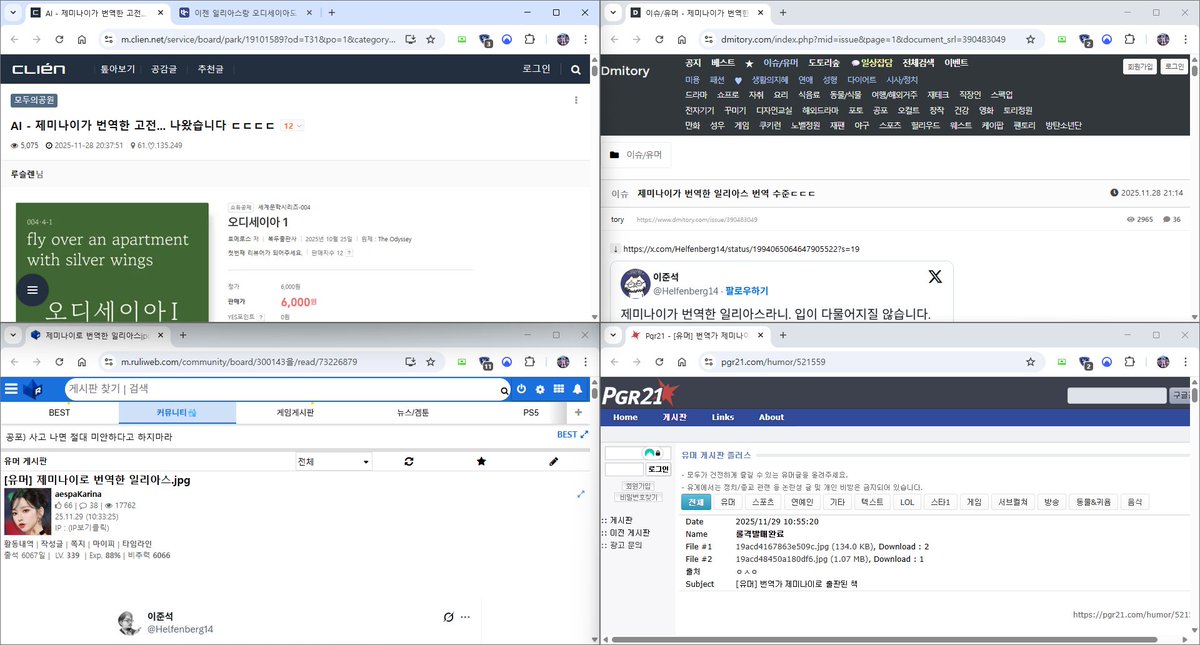Open the three-dot menu on Ruliweb embedded tweet
This screenshot has width=1200, height=645.
click(465, 617)
